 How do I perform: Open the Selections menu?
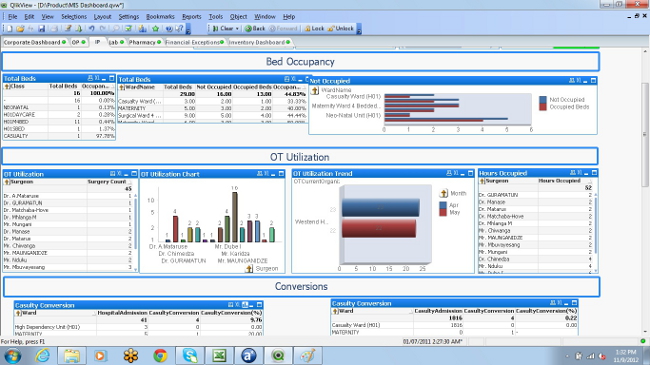point(74,17)
